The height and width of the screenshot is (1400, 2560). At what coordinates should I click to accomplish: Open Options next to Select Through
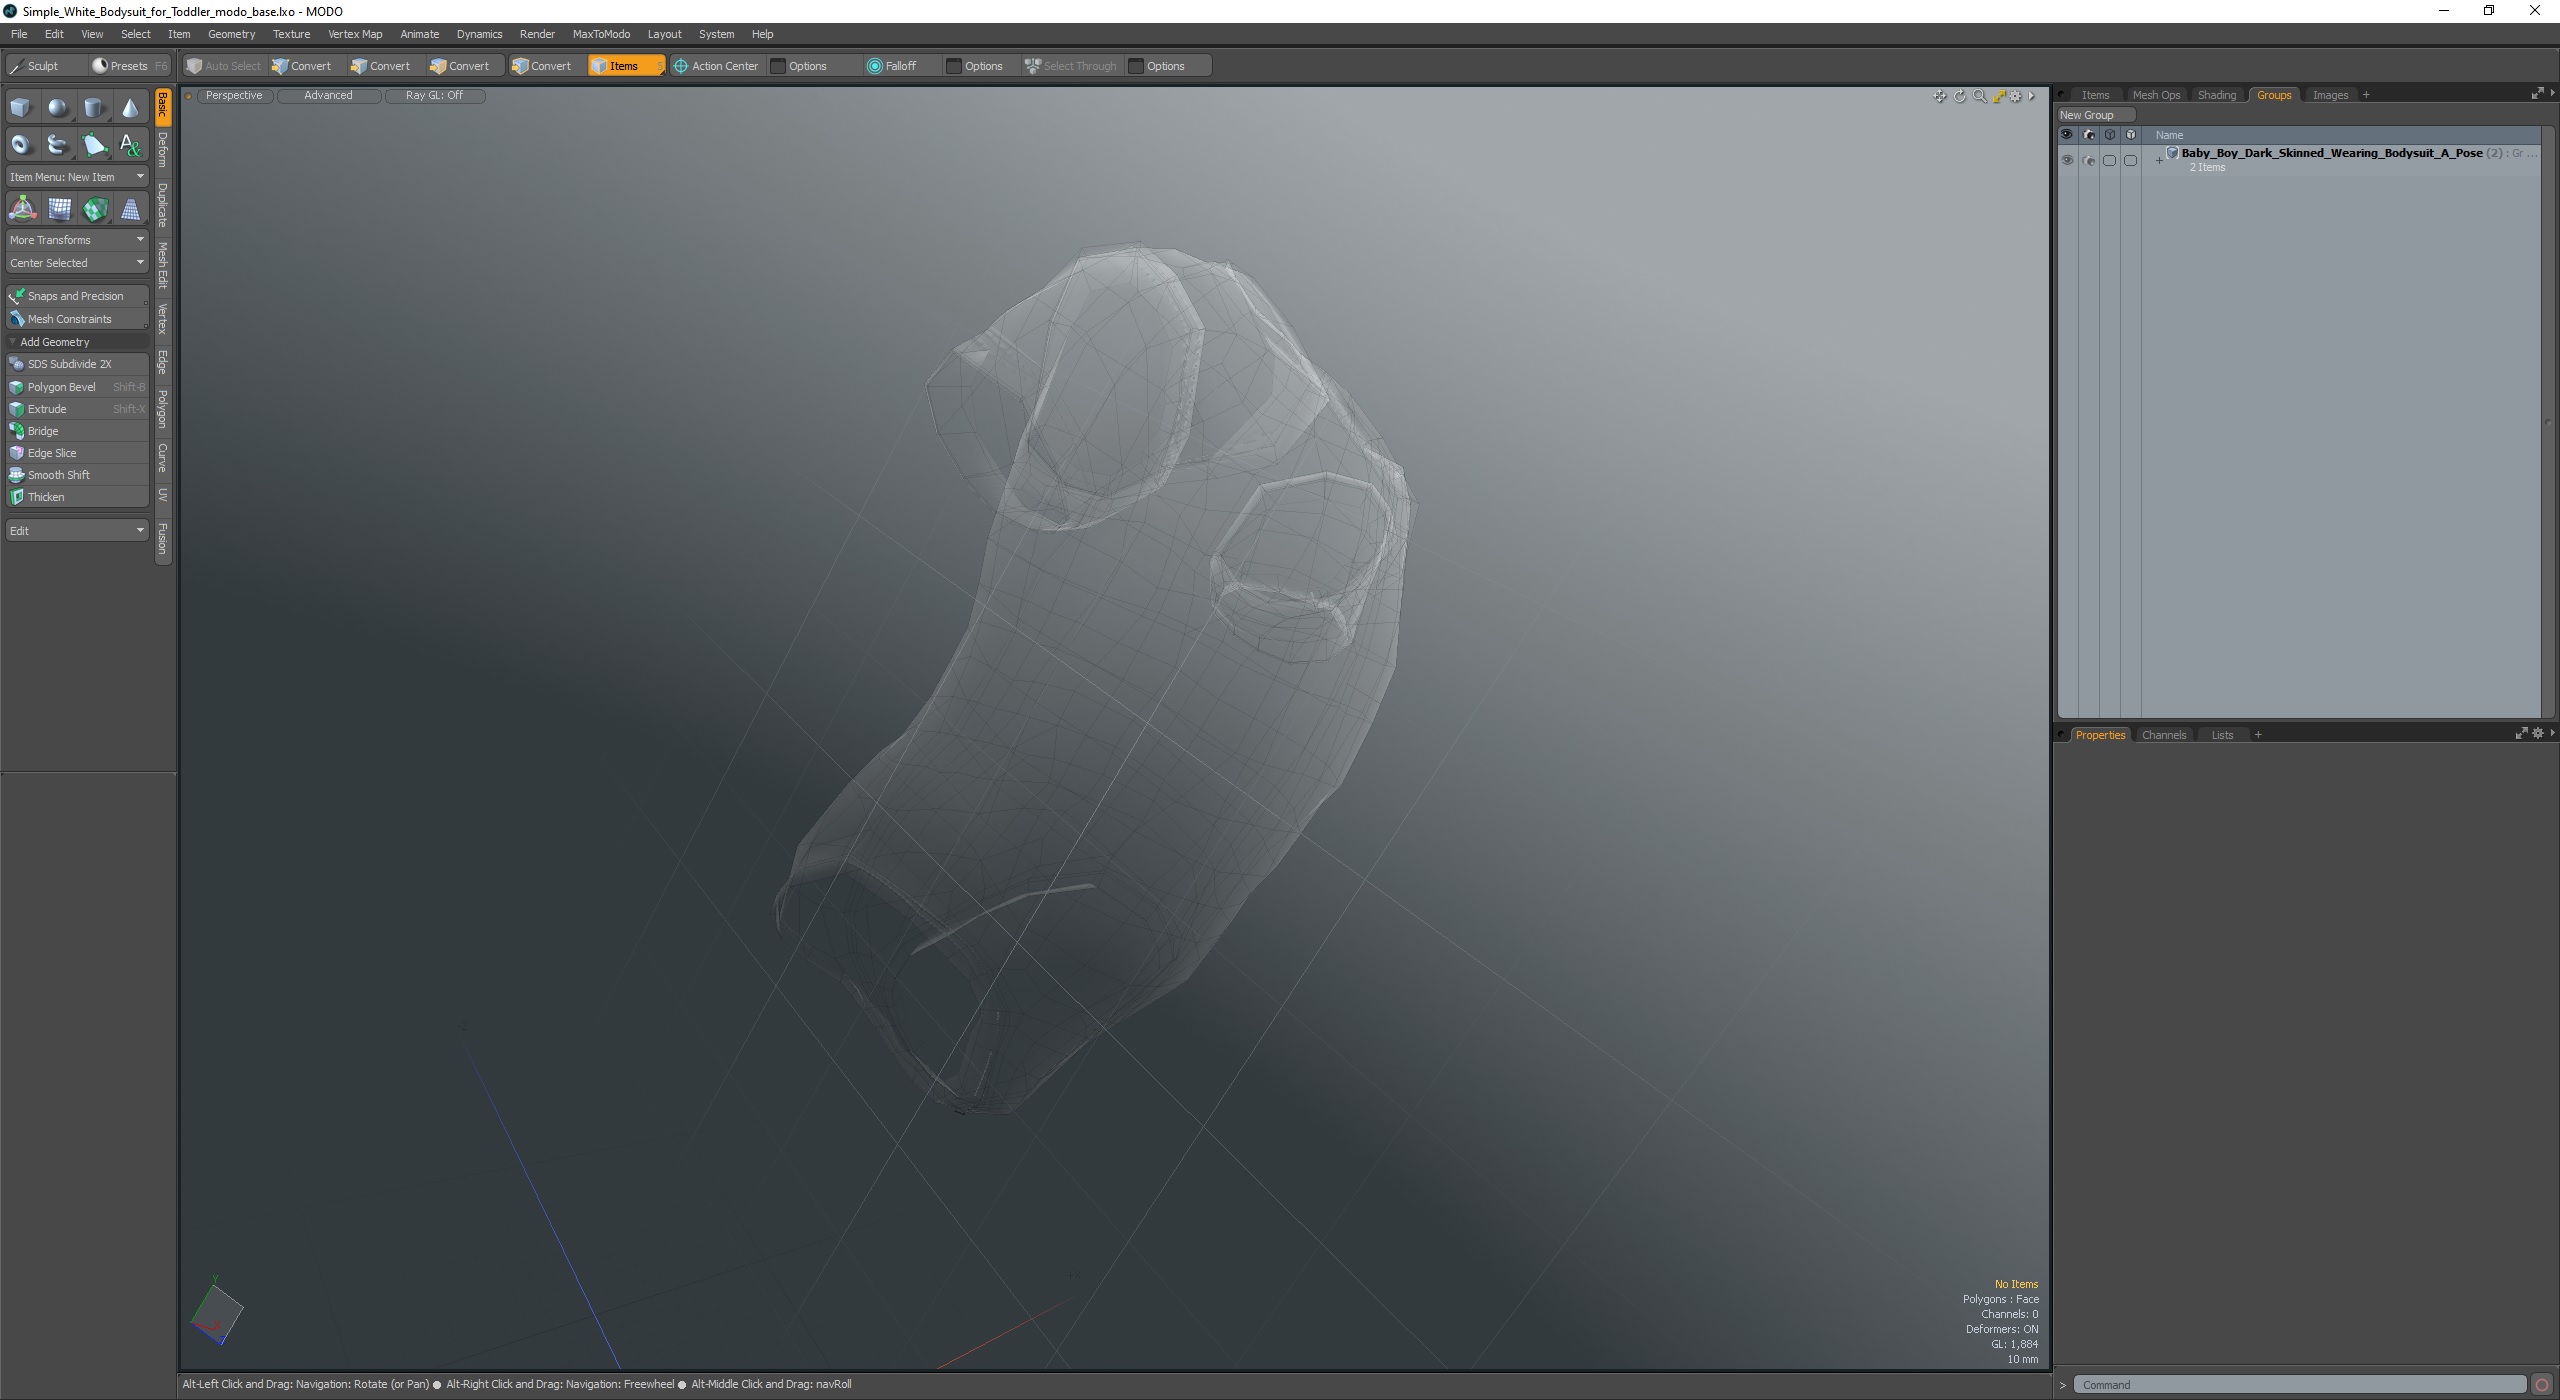[1157, 66]
